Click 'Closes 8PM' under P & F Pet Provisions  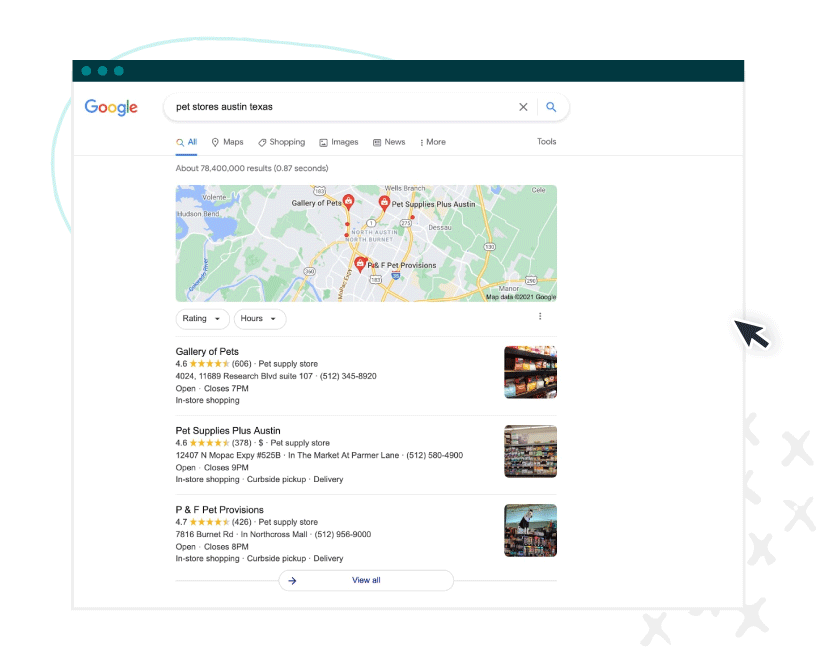(226, 547)
